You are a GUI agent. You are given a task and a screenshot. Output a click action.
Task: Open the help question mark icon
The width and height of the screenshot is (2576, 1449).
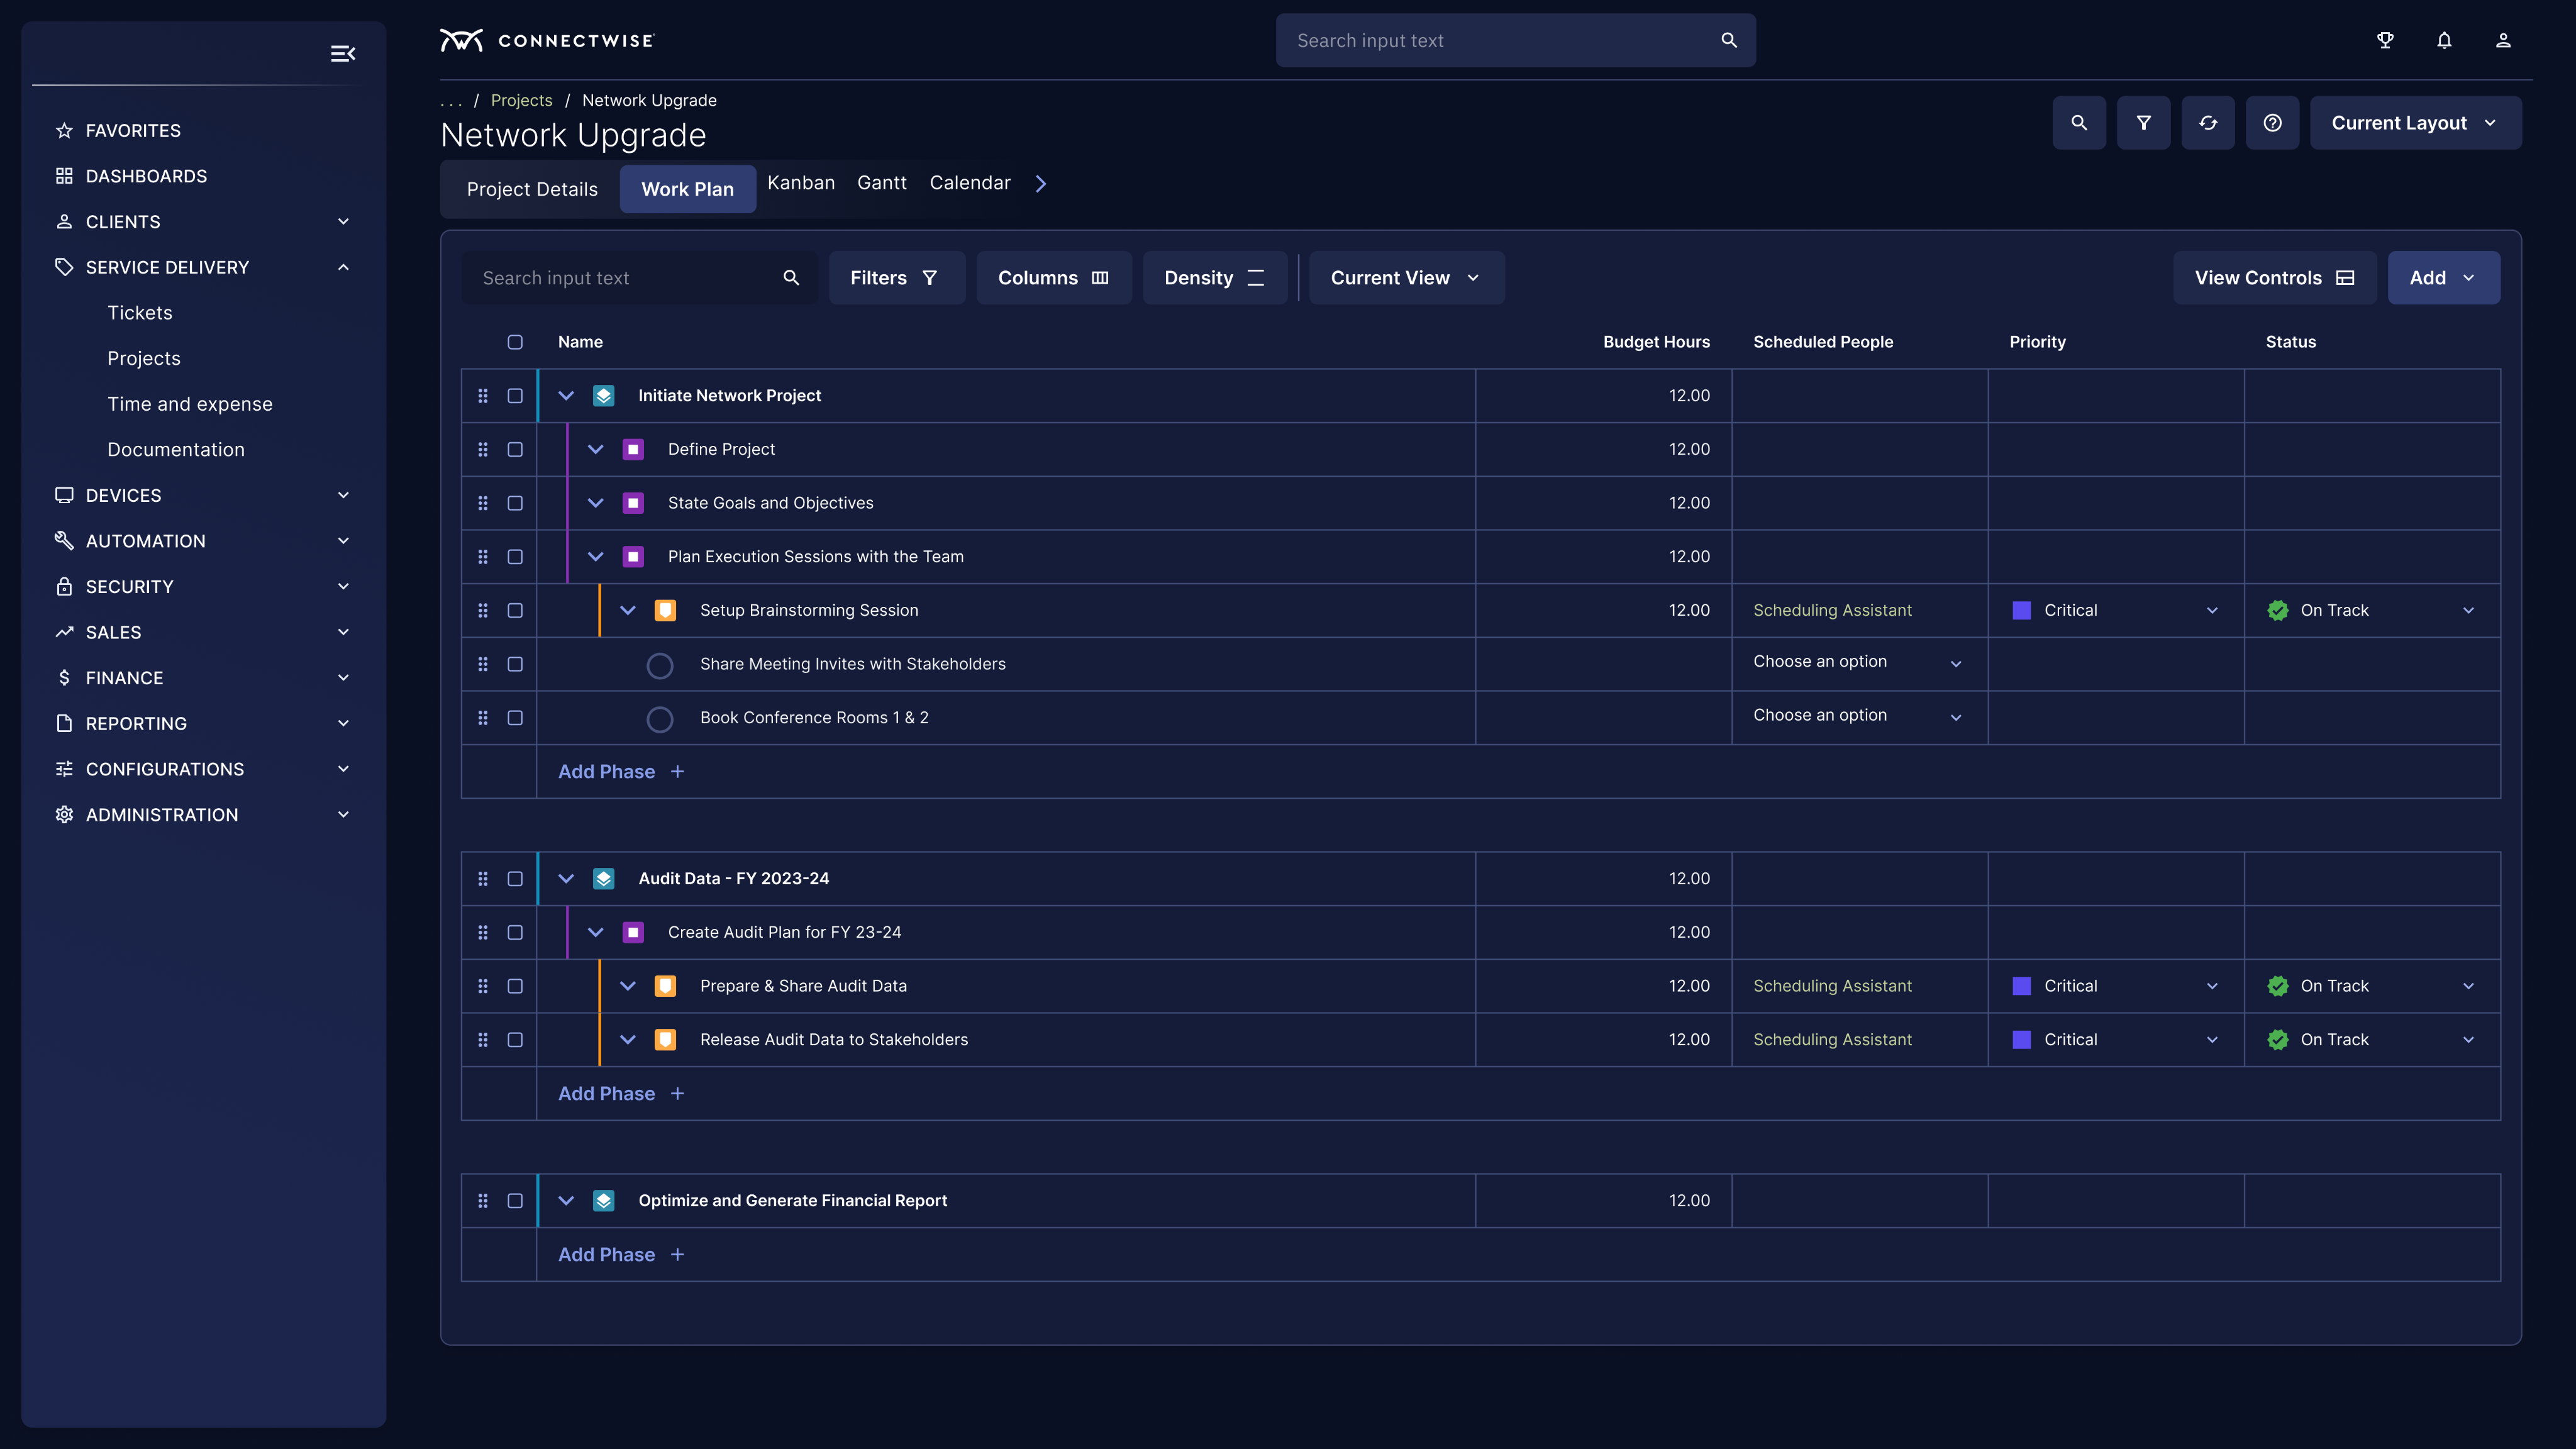[x=2272, y=123]
